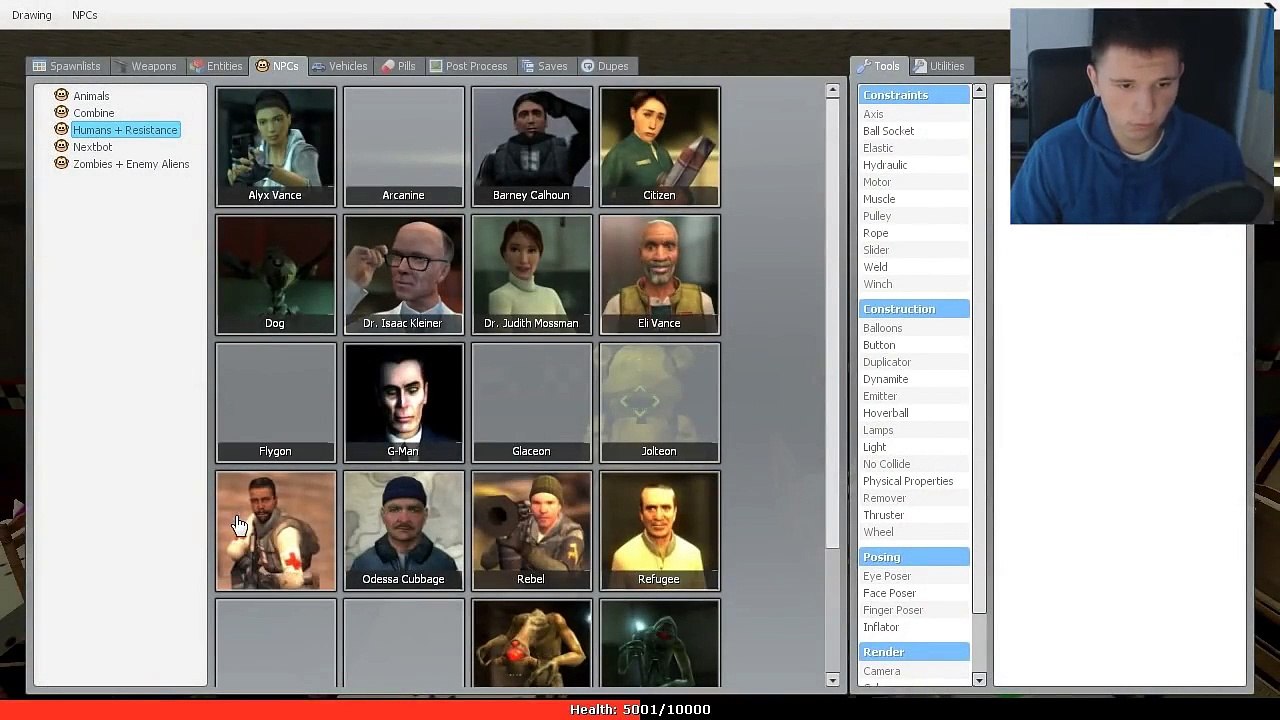Collapse the Construction tool category
The height and width of the screenshot is (720, 1280).
point(914,309)
